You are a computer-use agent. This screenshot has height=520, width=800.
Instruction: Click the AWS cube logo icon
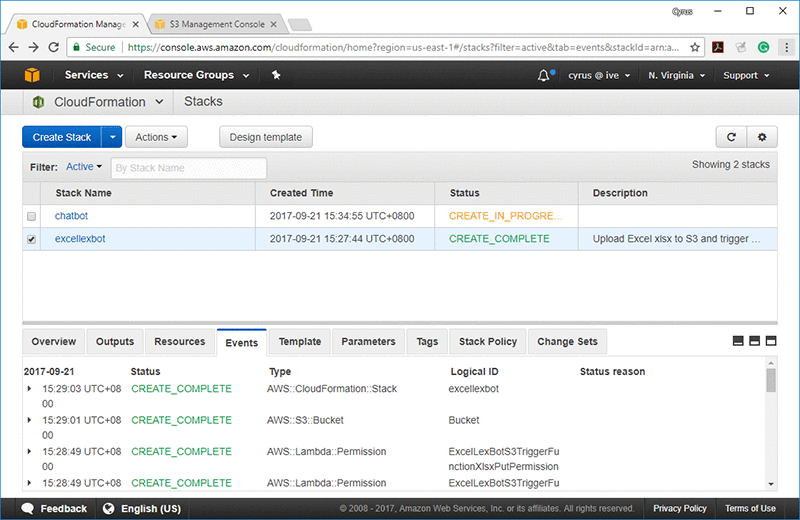[x=32, y=76]
